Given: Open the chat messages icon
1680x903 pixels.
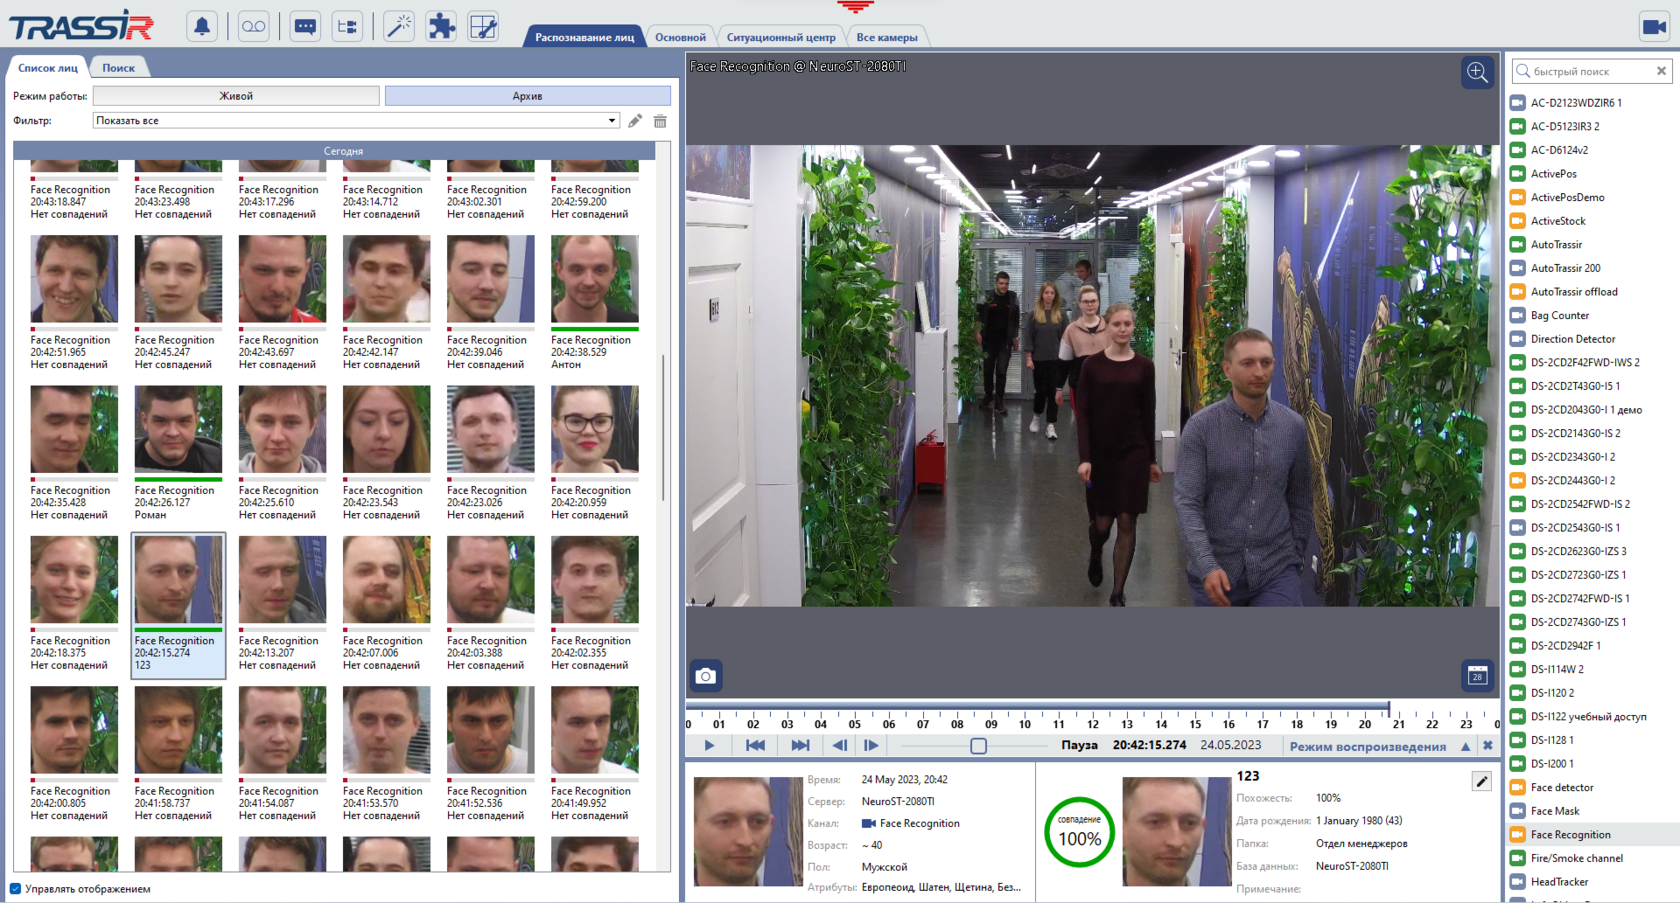Looking at the screenshot, I should point(305,26).
